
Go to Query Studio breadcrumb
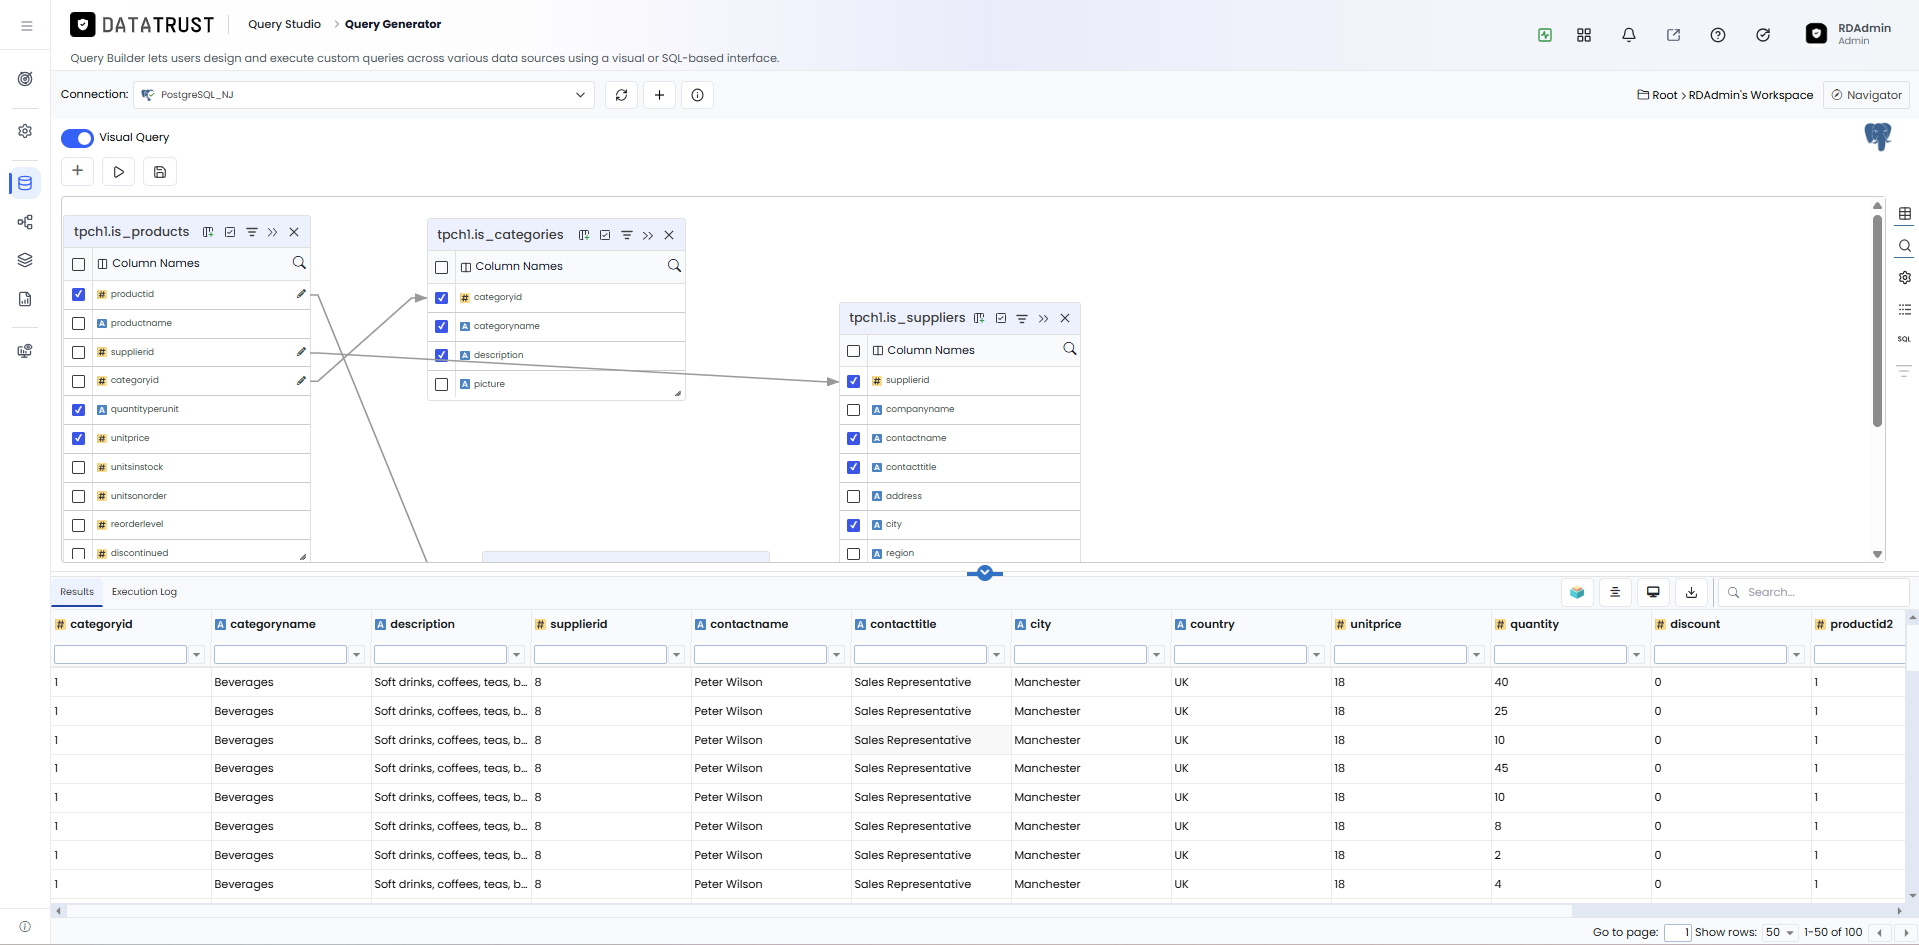tap(284, 24)
